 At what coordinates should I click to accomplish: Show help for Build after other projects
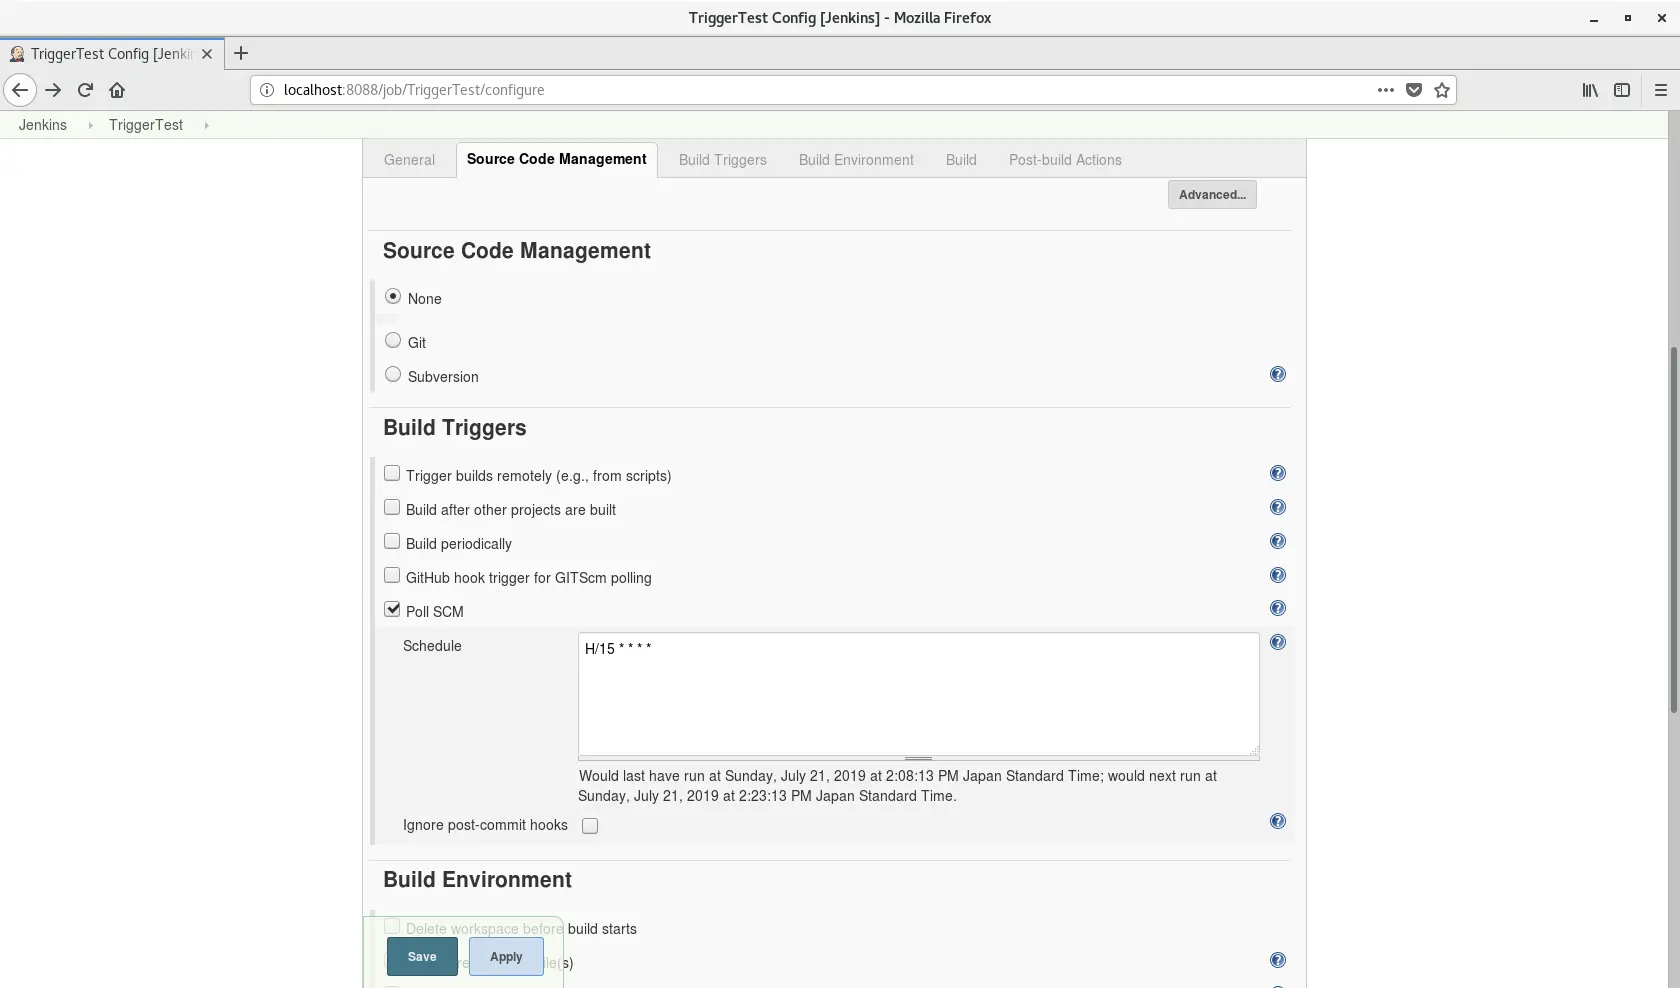pyautogui.click(x=1277, y=507)
